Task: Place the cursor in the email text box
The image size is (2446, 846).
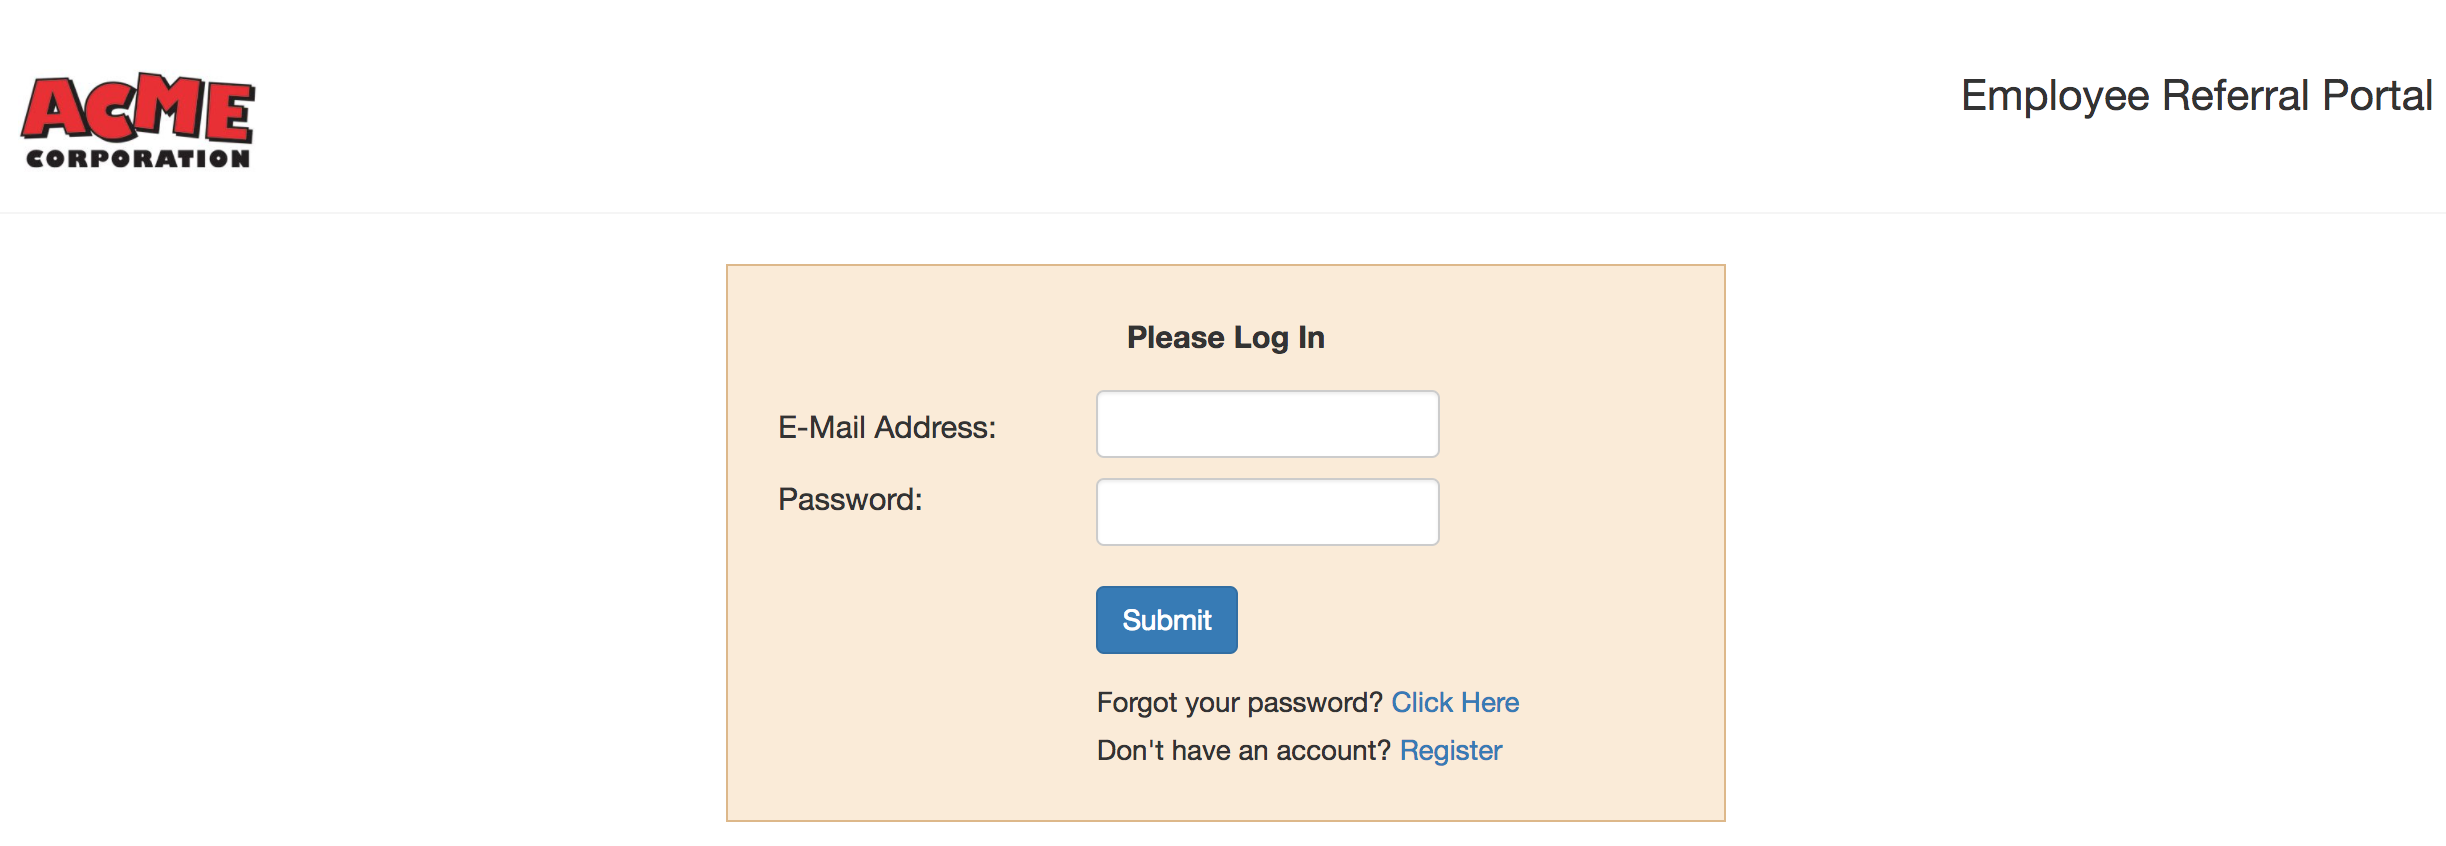Action: pyautogui.click(x=1267, y=424)
